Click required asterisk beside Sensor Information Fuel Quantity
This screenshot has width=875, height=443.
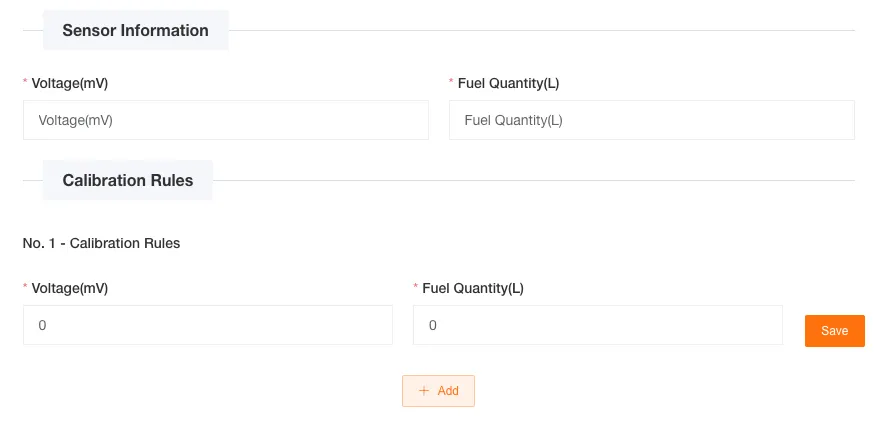click(x=451, y=84)
